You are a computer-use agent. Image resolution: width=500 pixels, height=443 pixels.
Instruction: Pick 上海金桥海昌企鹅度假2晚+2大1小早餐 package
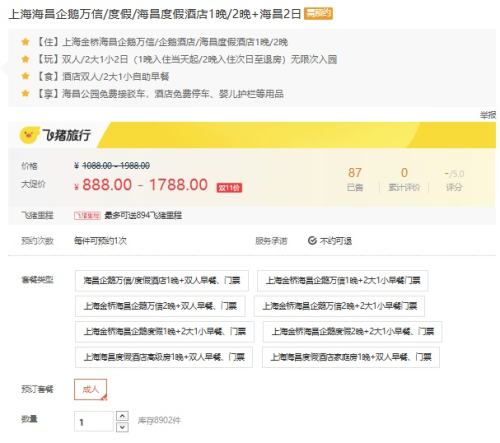click(353, 332)
